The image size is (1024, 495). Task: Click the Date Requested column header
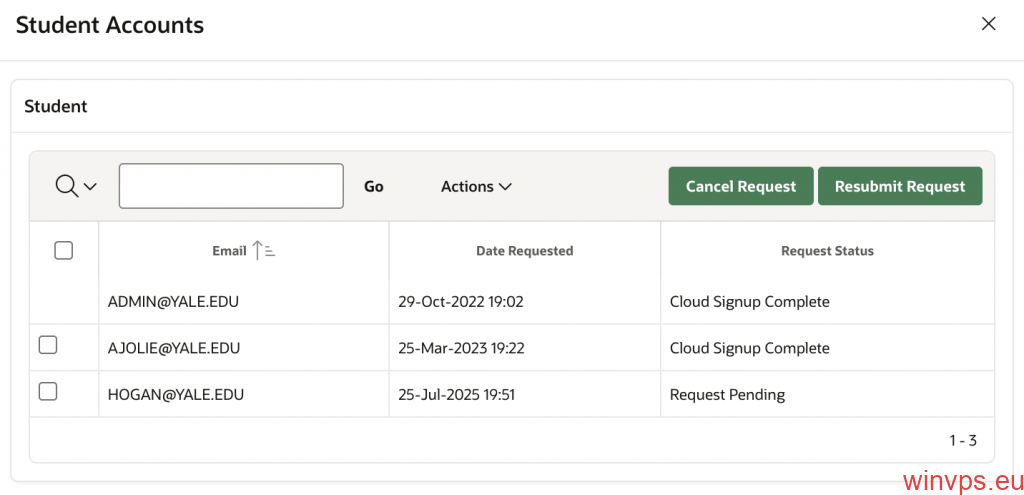click(524, 251)
